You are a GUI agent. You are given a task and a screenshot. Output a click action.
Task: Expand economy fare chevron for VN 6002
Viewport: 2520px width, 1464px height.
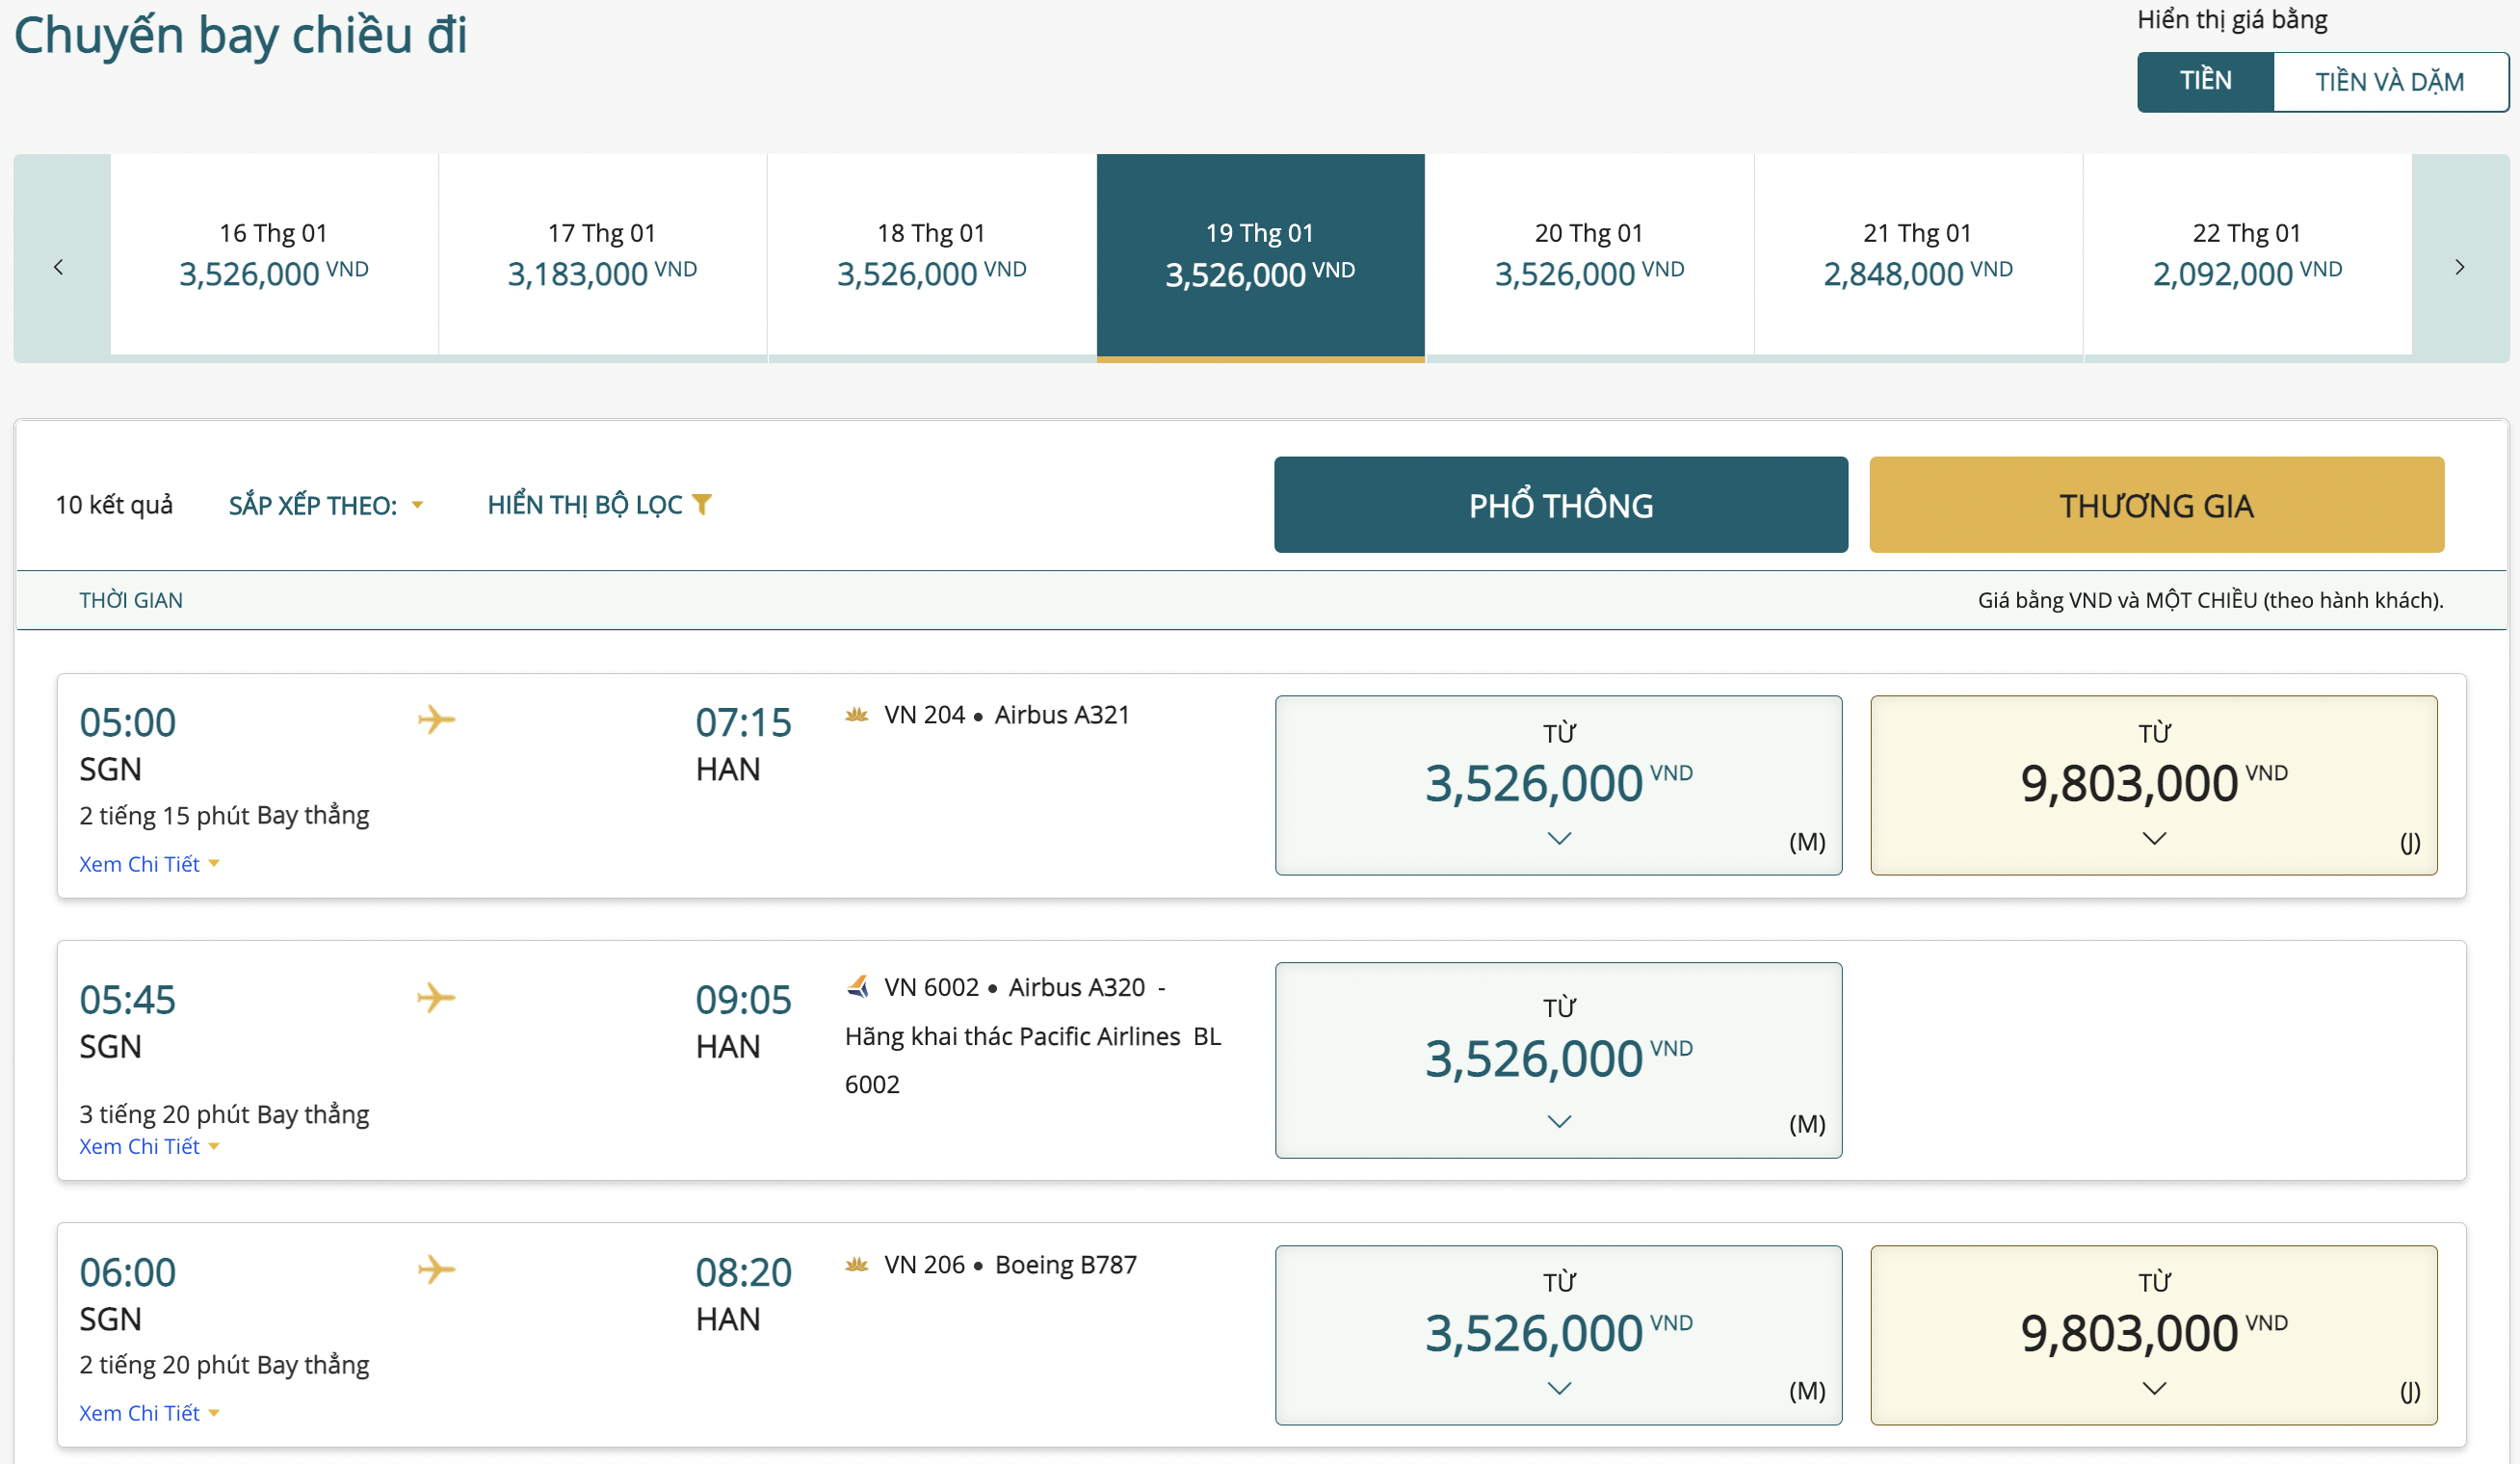point(1559,1121)
